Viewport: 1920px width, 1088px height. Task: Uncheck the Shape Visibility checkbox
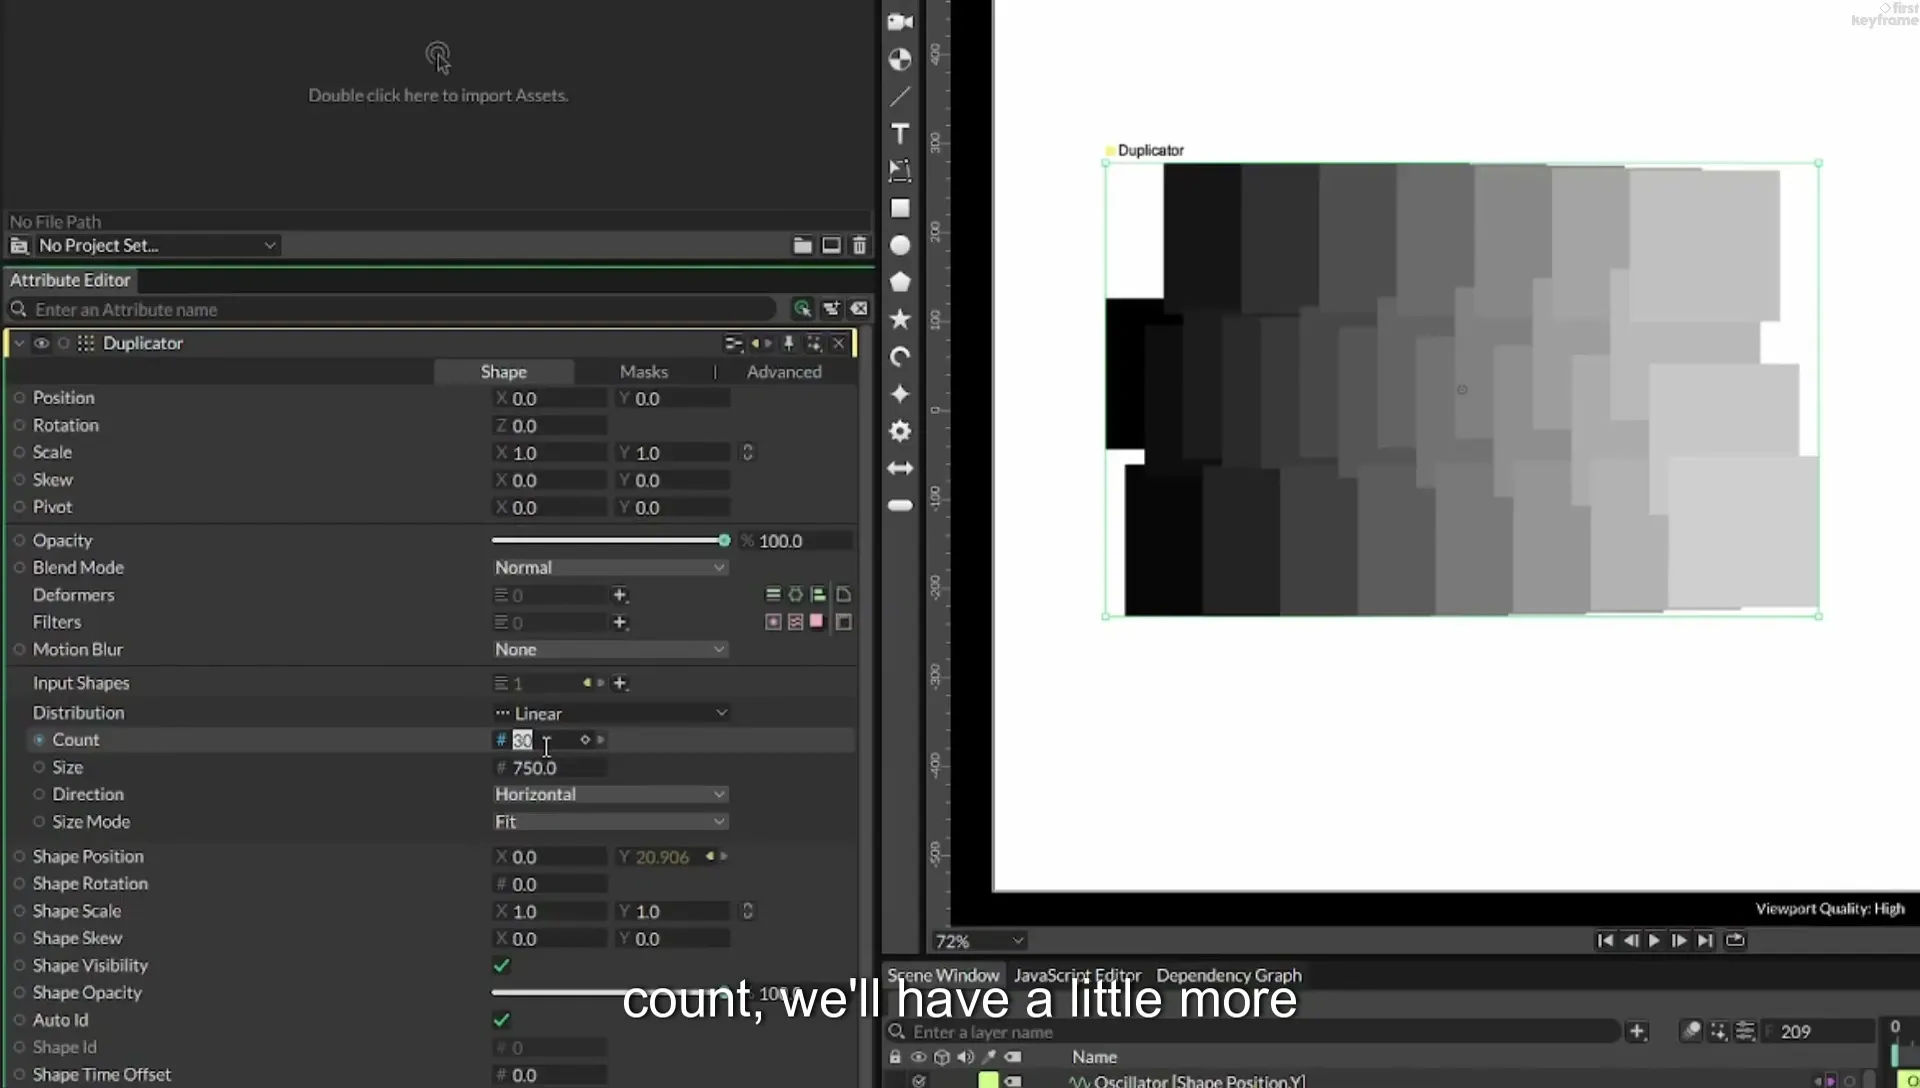click(502, 965)
